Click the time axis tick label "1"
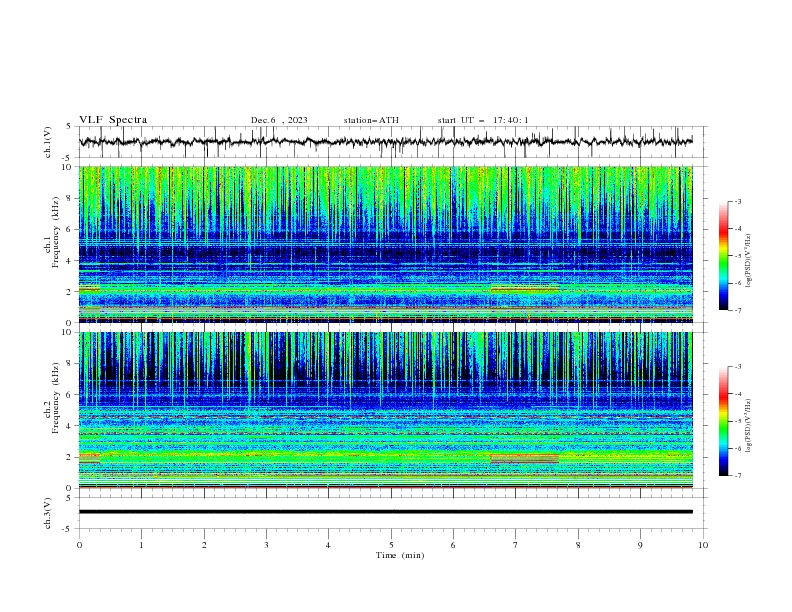The width and height of the screenshot is (792, 612). click(141, 545)
